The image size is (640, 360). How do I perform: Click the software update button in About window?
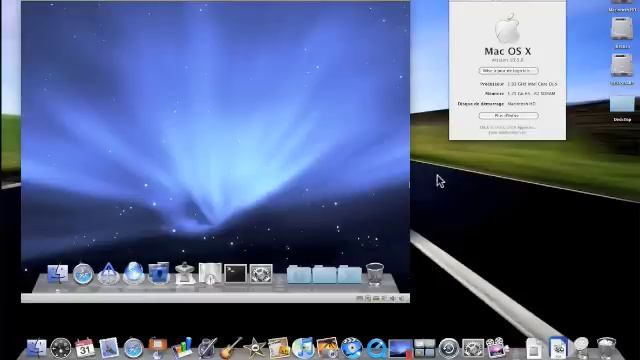[x=508, y=71]
